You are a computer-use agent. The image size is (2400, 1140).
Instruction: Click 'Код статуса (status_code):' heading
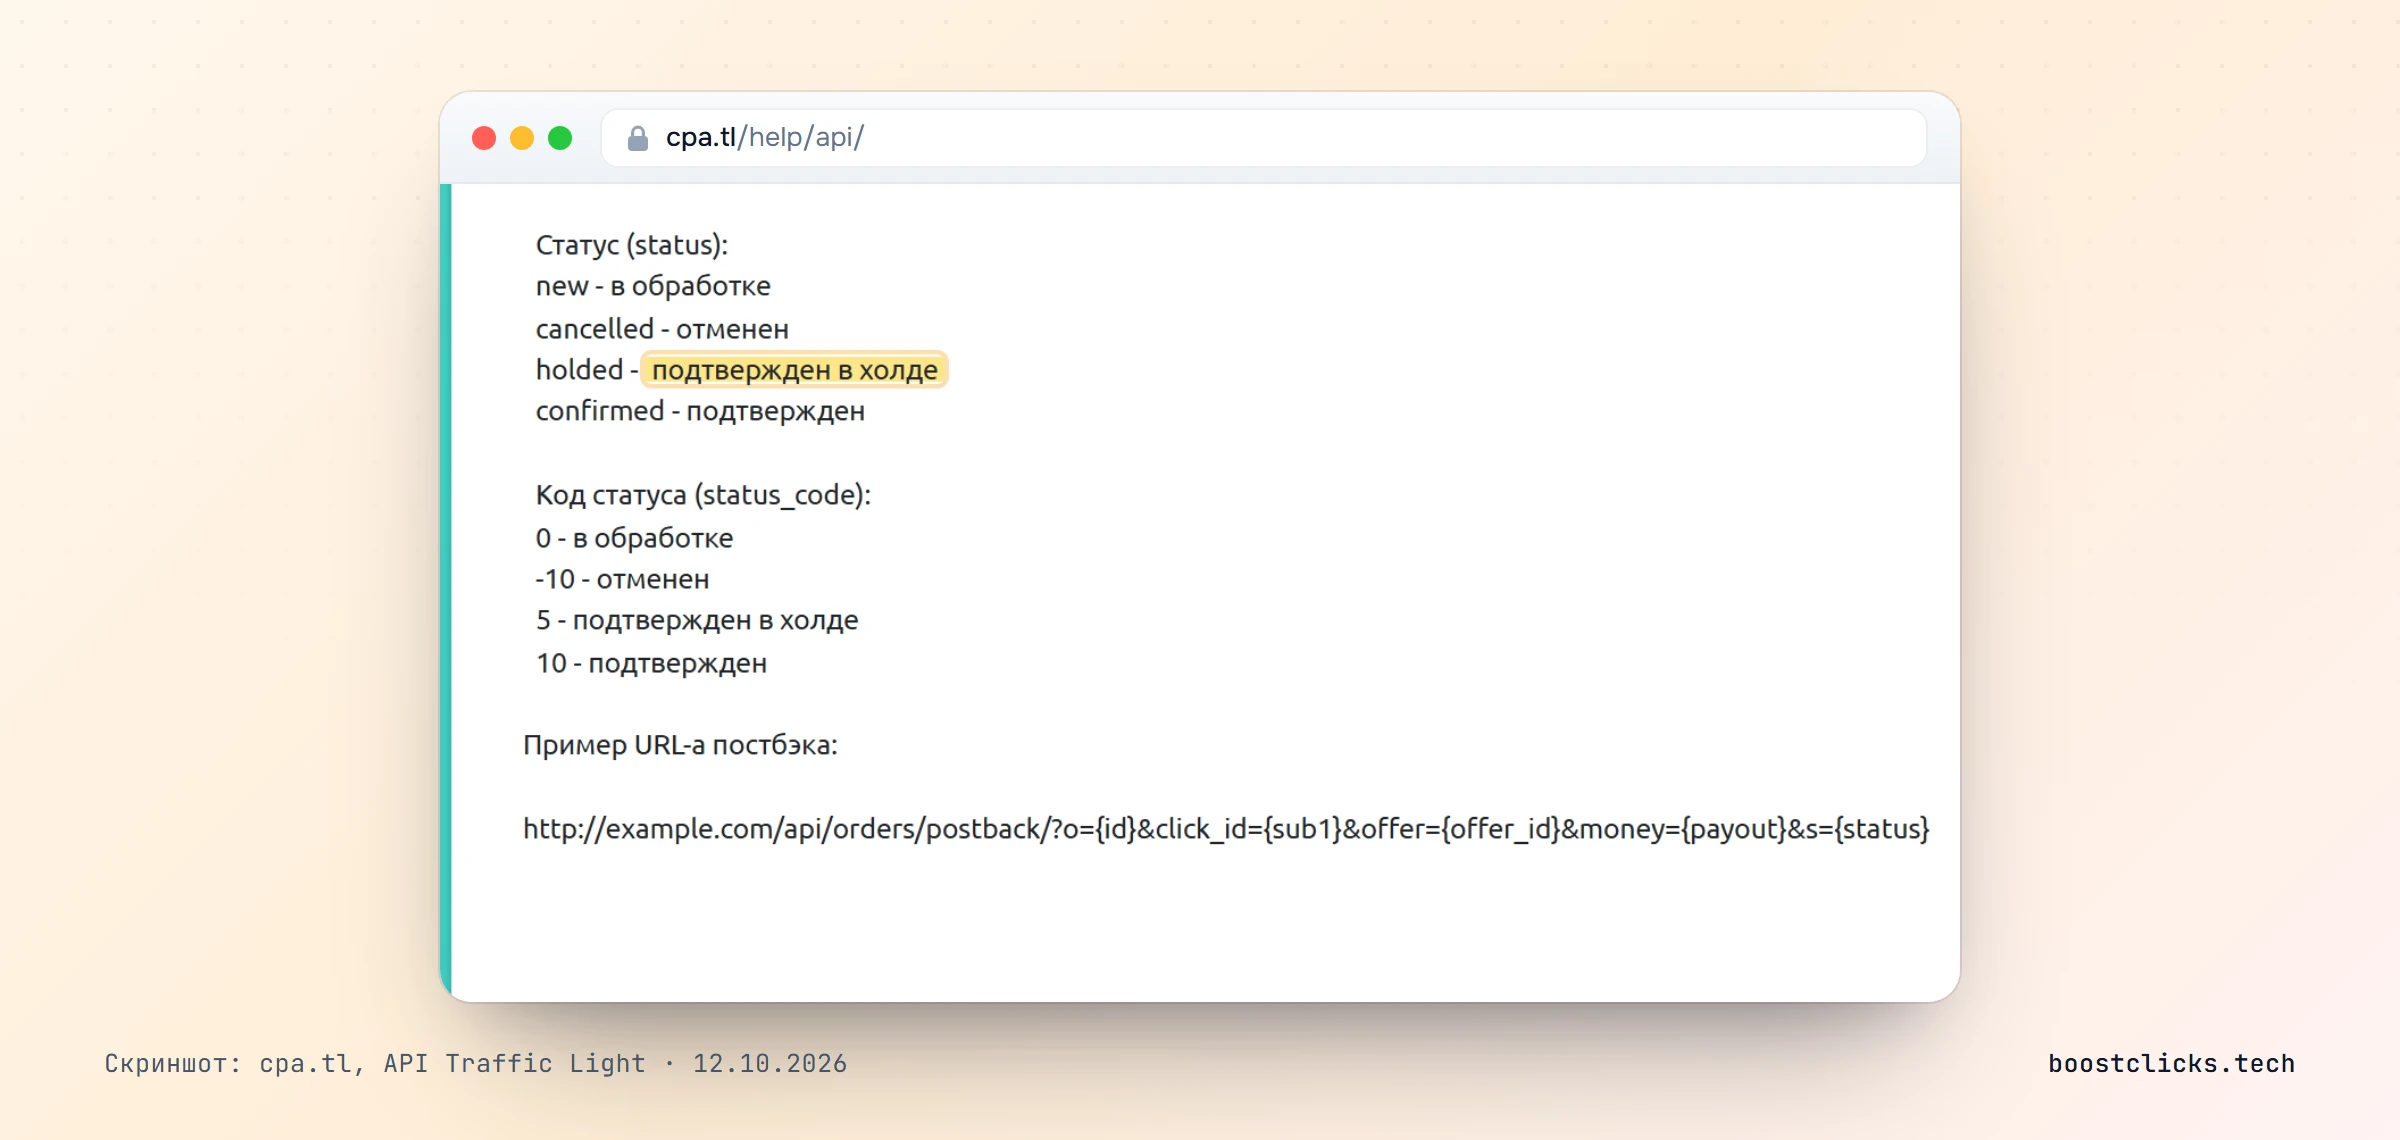pyautogui.click(x=703, y=495)
